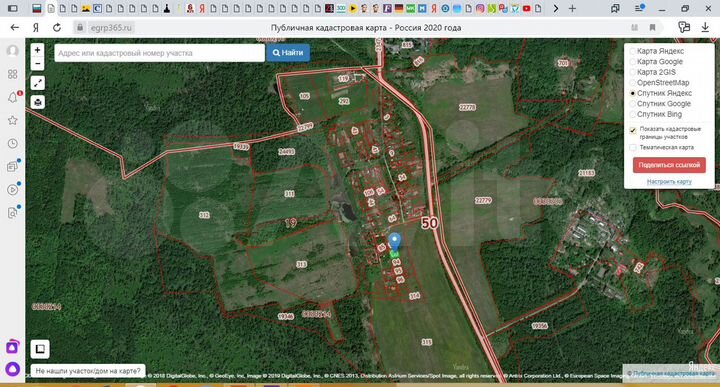Launch Alice assistant at sidebar bottom

(12, 369)
